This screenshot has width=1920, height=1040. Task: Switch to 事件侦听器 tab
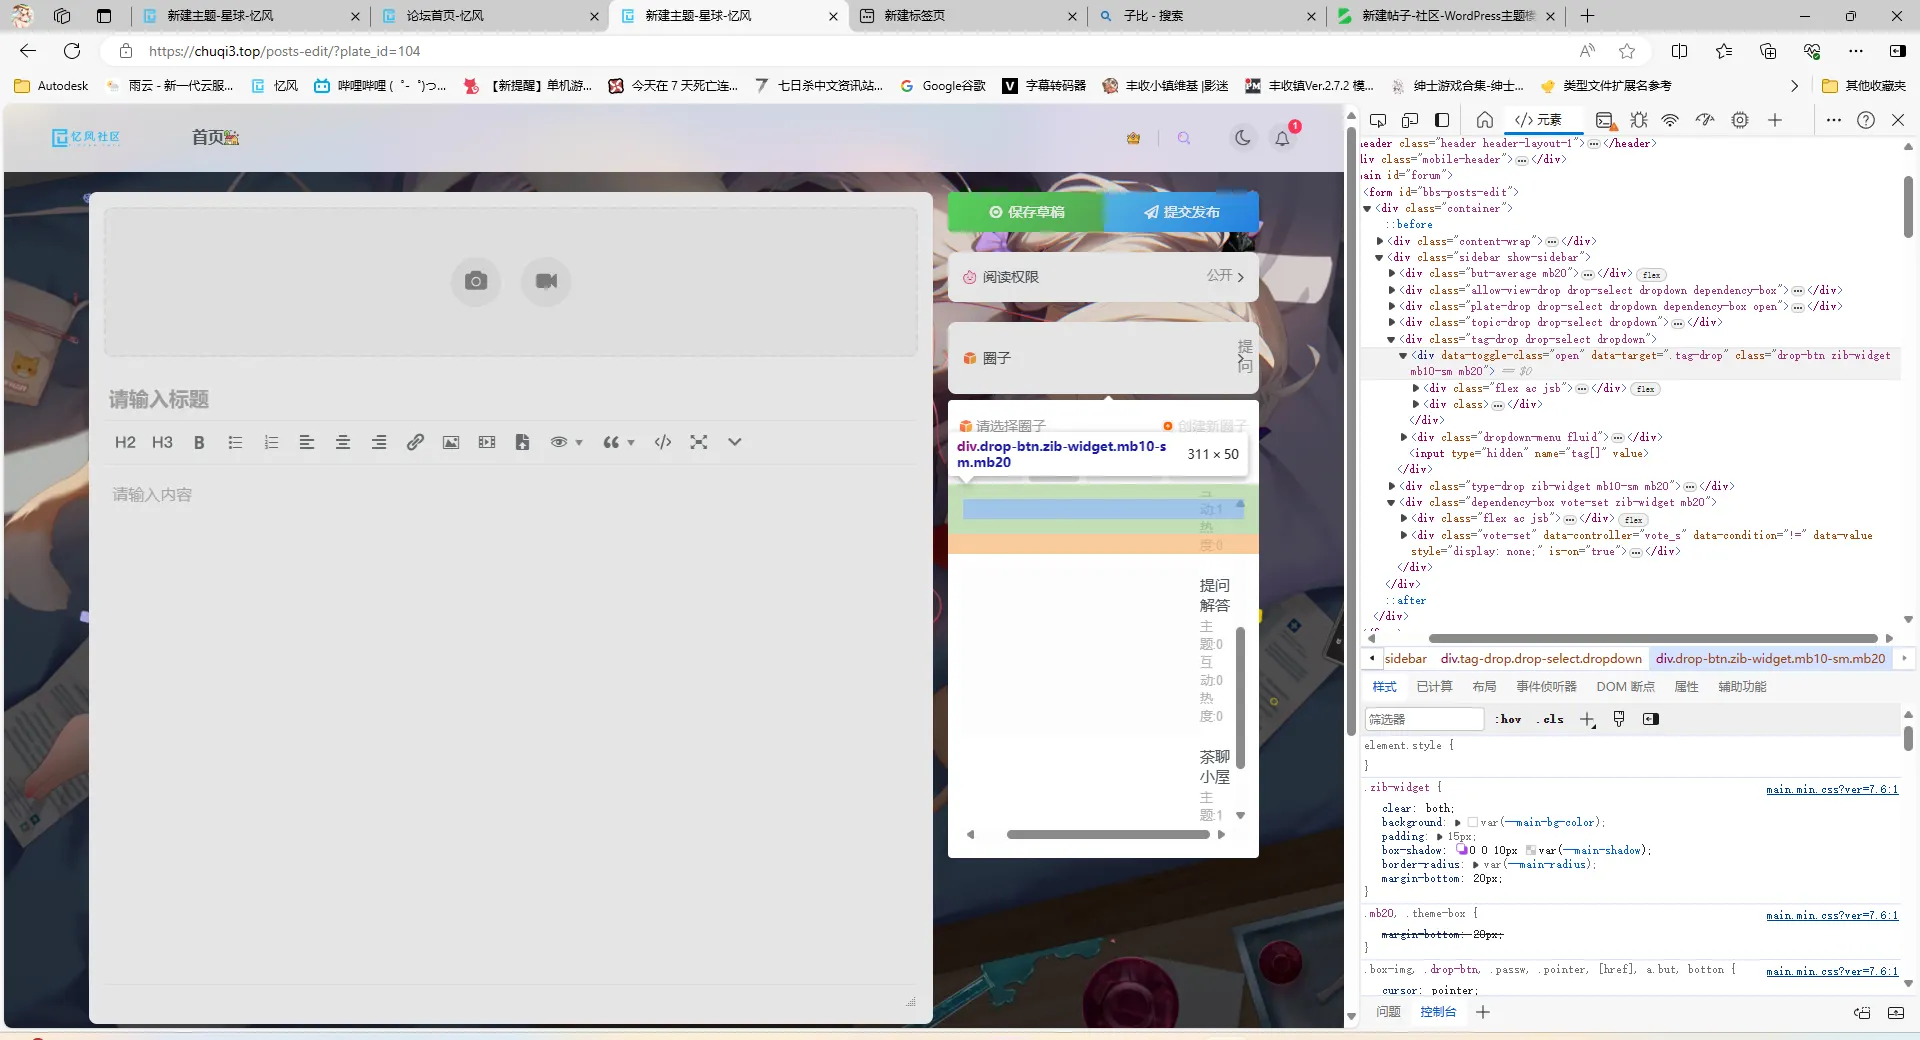pos(1546,687)
